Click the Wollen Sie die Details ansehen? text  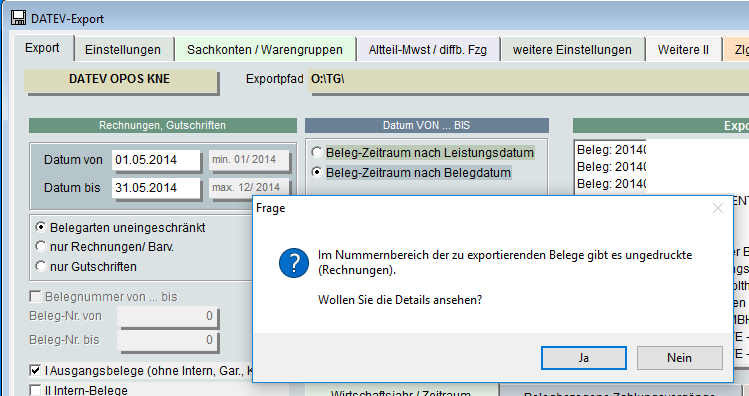tap(400, 300)
